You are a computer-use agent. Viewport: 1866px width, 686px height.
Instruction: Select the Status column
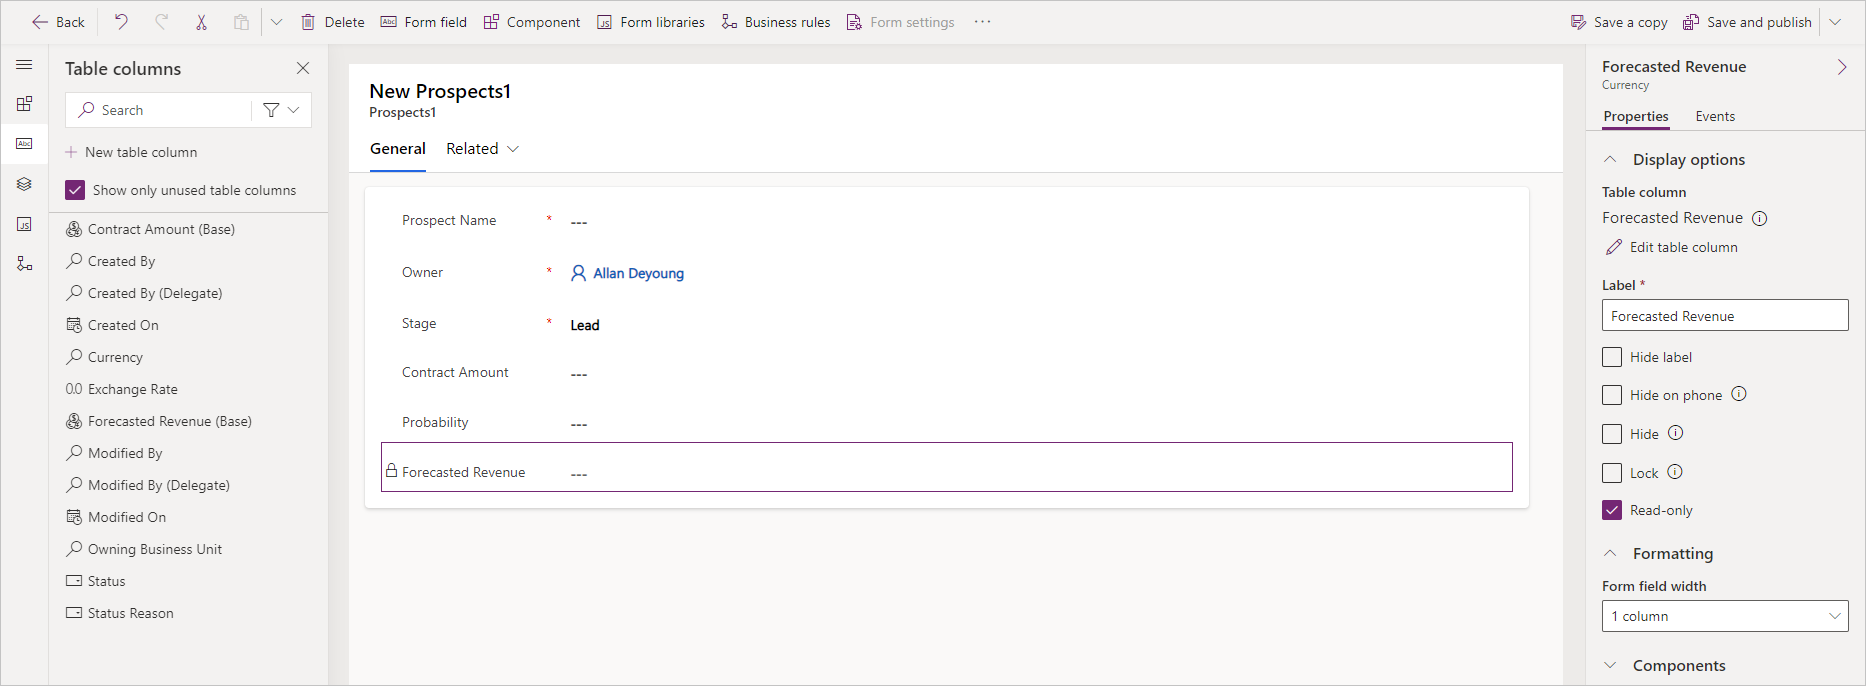[x=96, y=581]
